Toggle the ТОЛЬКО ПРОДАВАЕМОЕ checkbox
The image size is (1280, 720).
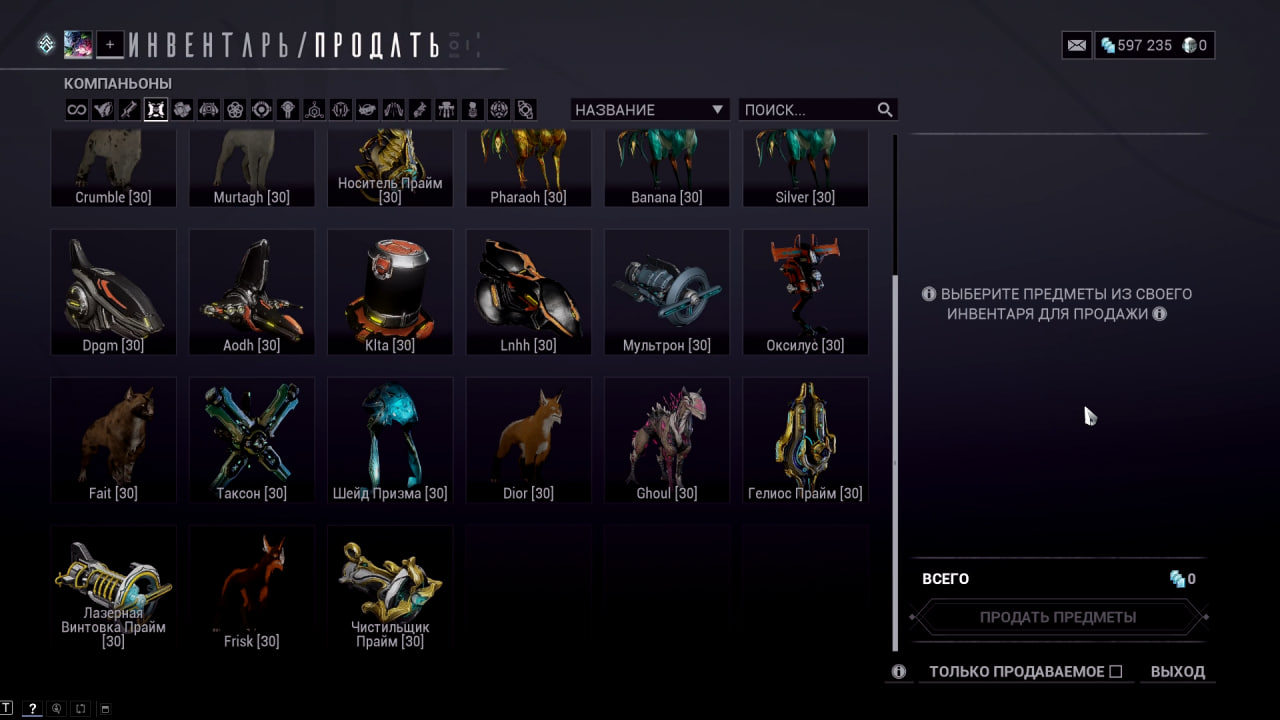[1116, 672]
